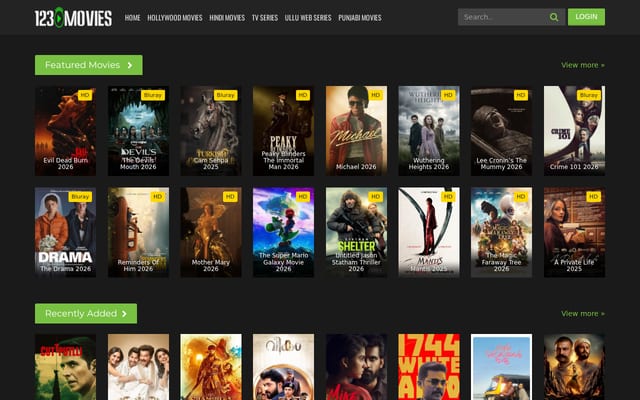Click the search magnifier icon
Viewport: 640px width, 400px height.
point(554,17)
